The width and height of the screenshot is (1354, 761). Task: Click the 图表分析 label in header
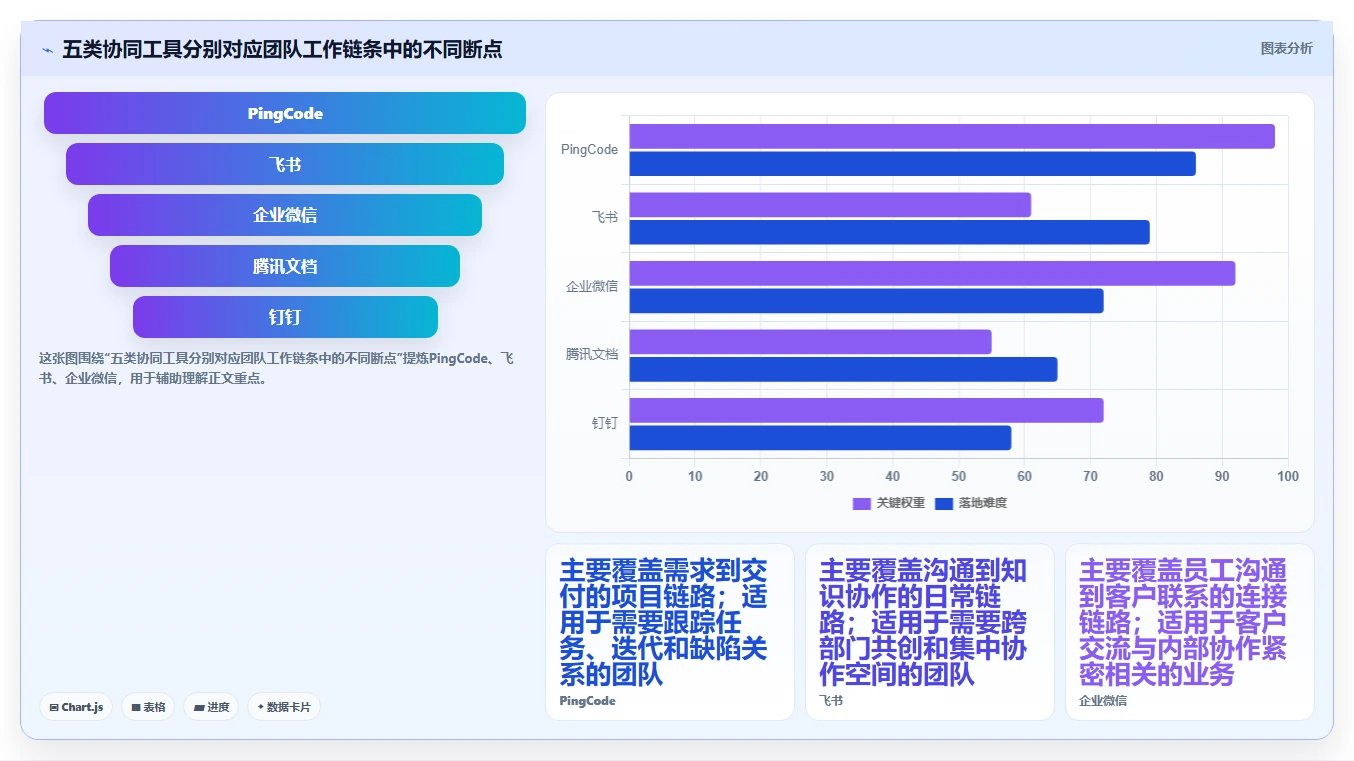tap(1286, 48)
